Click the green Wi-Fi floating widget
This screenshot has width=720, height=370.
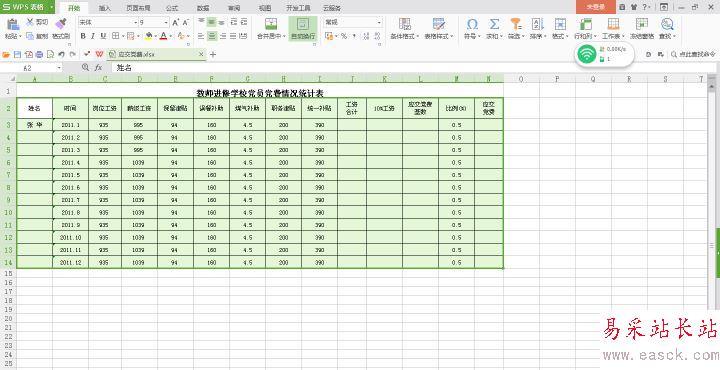pyautogui.click(x=587, y=55)
